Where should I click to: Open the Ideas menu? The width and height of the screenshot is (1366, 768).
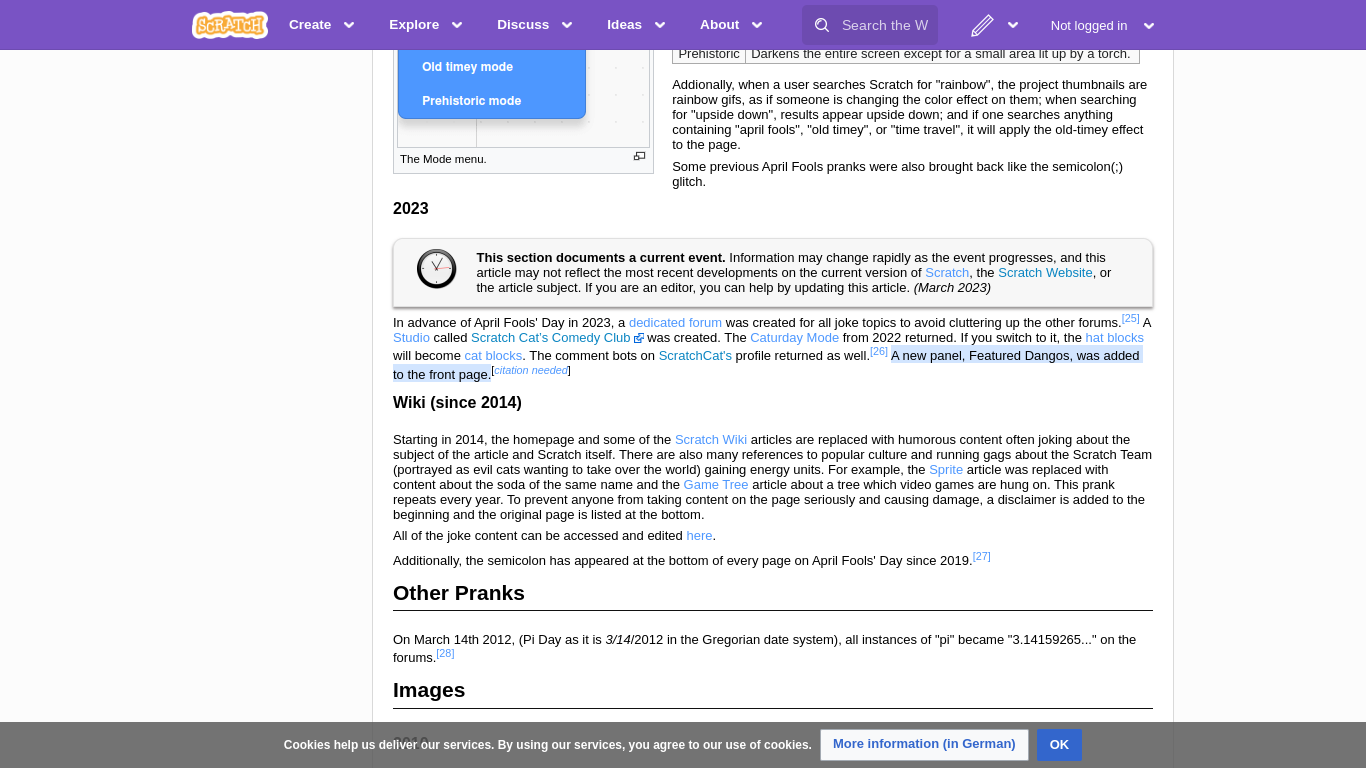(635, 24)
